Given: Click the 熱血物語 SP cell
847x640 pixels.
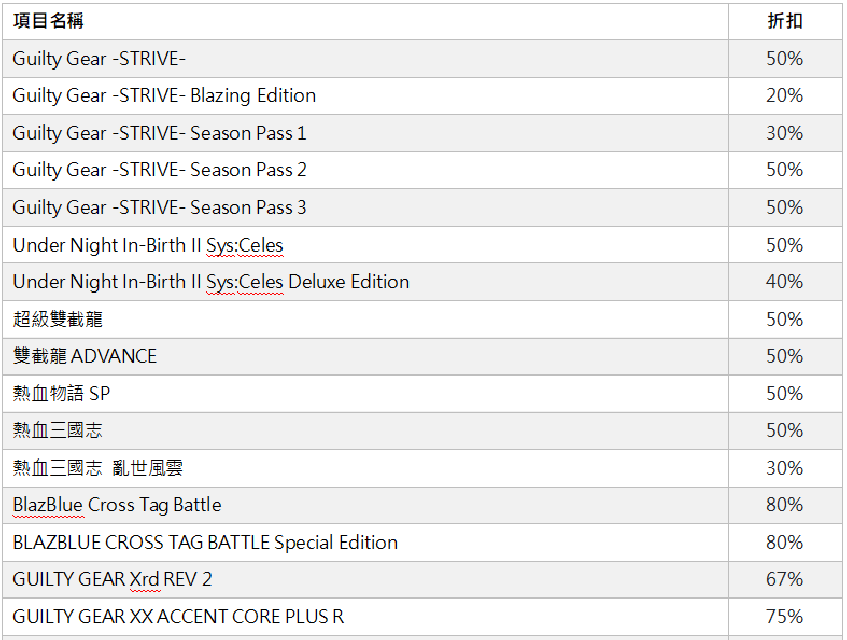Looking at the screenshot, I should [x=61, y=394].
